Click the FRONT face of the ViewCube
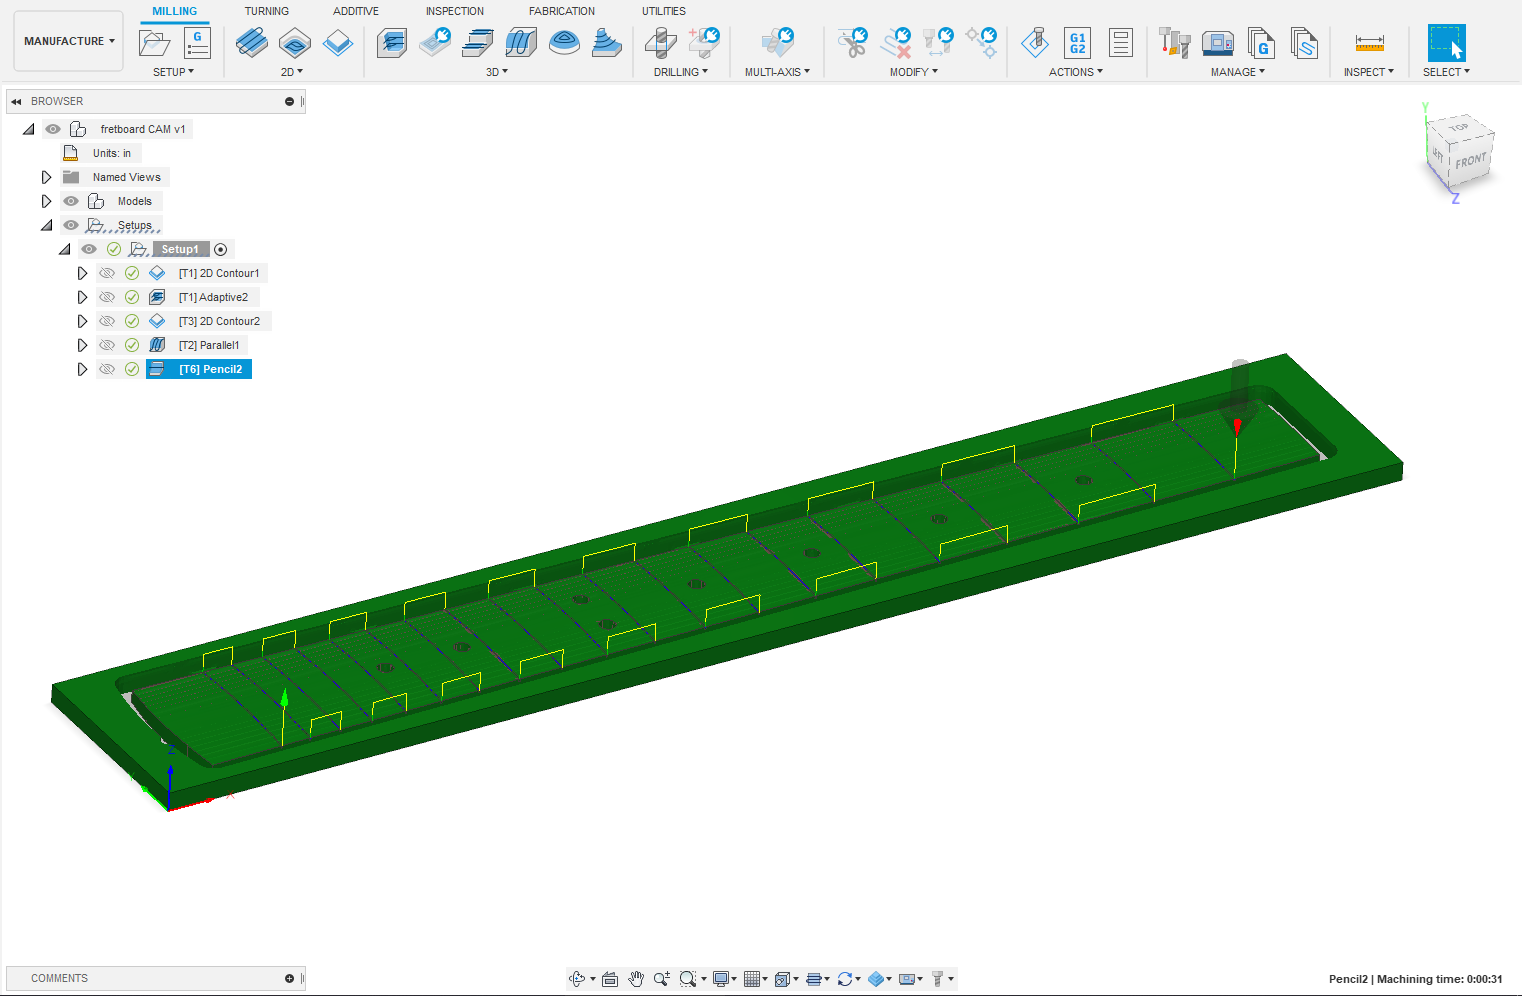This screenshot has width=1522, height=996. tap(1470, 161)
